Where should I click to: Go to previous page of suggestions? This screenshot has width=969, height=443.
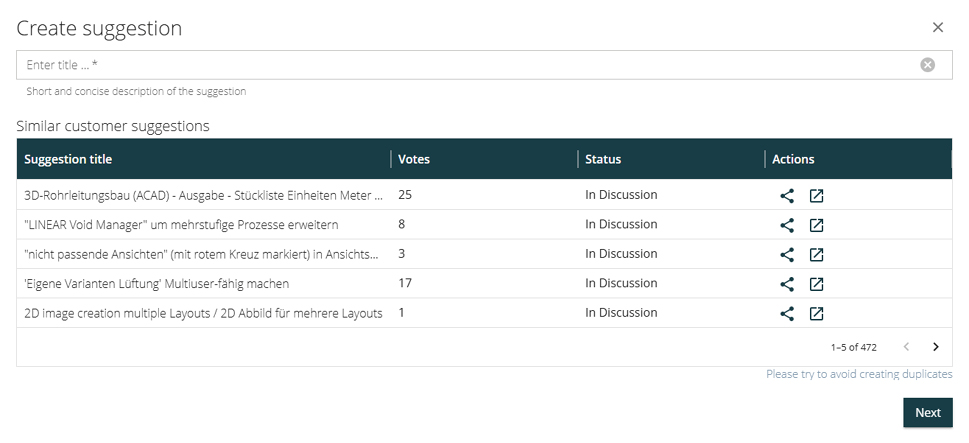[906, 347]
